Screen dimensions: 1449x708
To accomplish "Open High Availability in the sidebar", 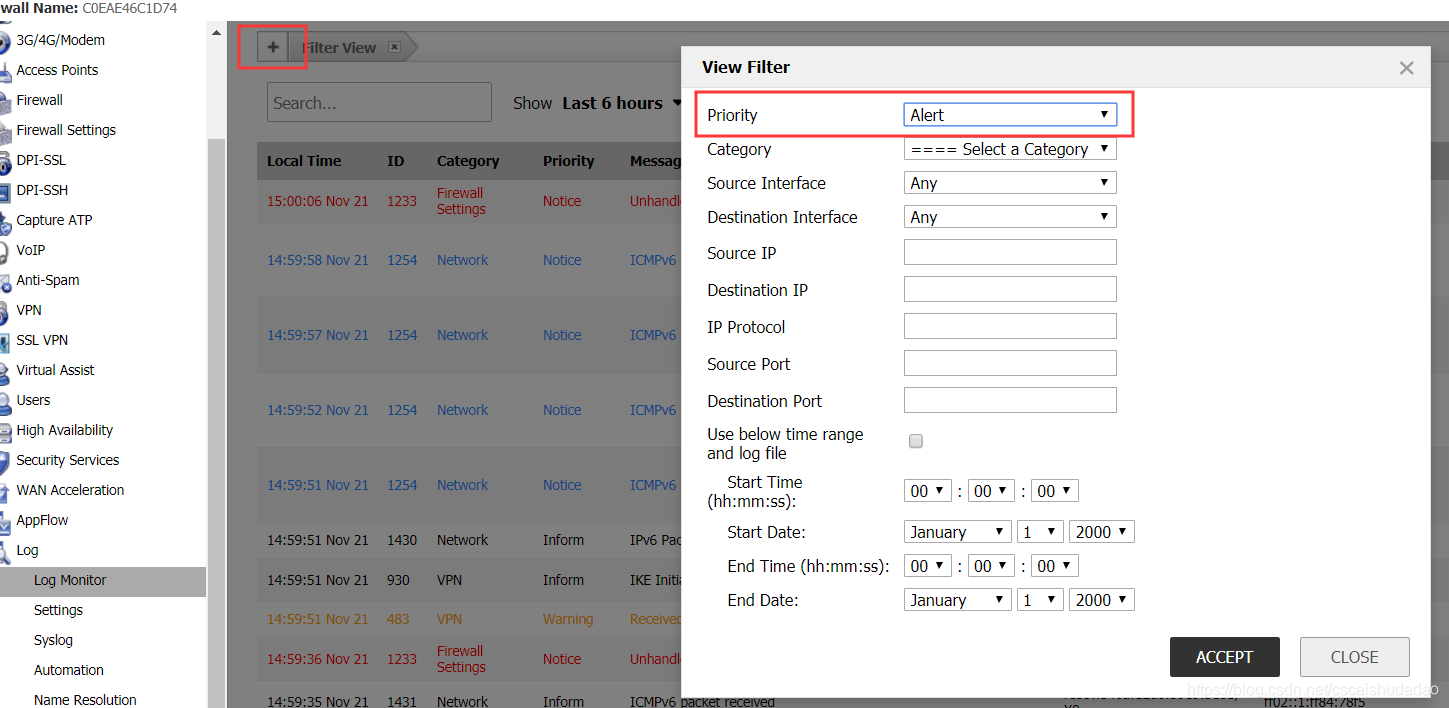I will (65, 430).
